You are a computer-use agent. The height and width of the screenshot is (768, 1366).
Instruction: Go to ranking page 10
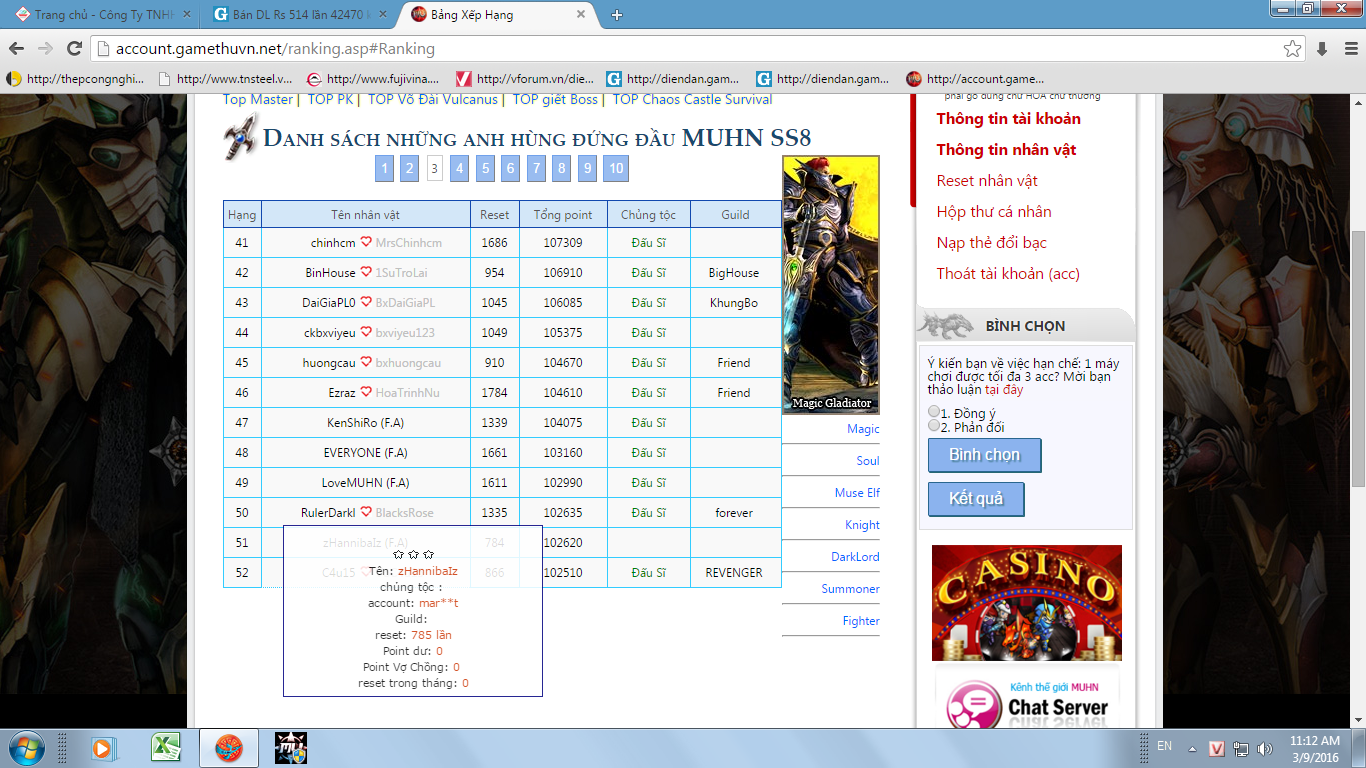(616, 168)
